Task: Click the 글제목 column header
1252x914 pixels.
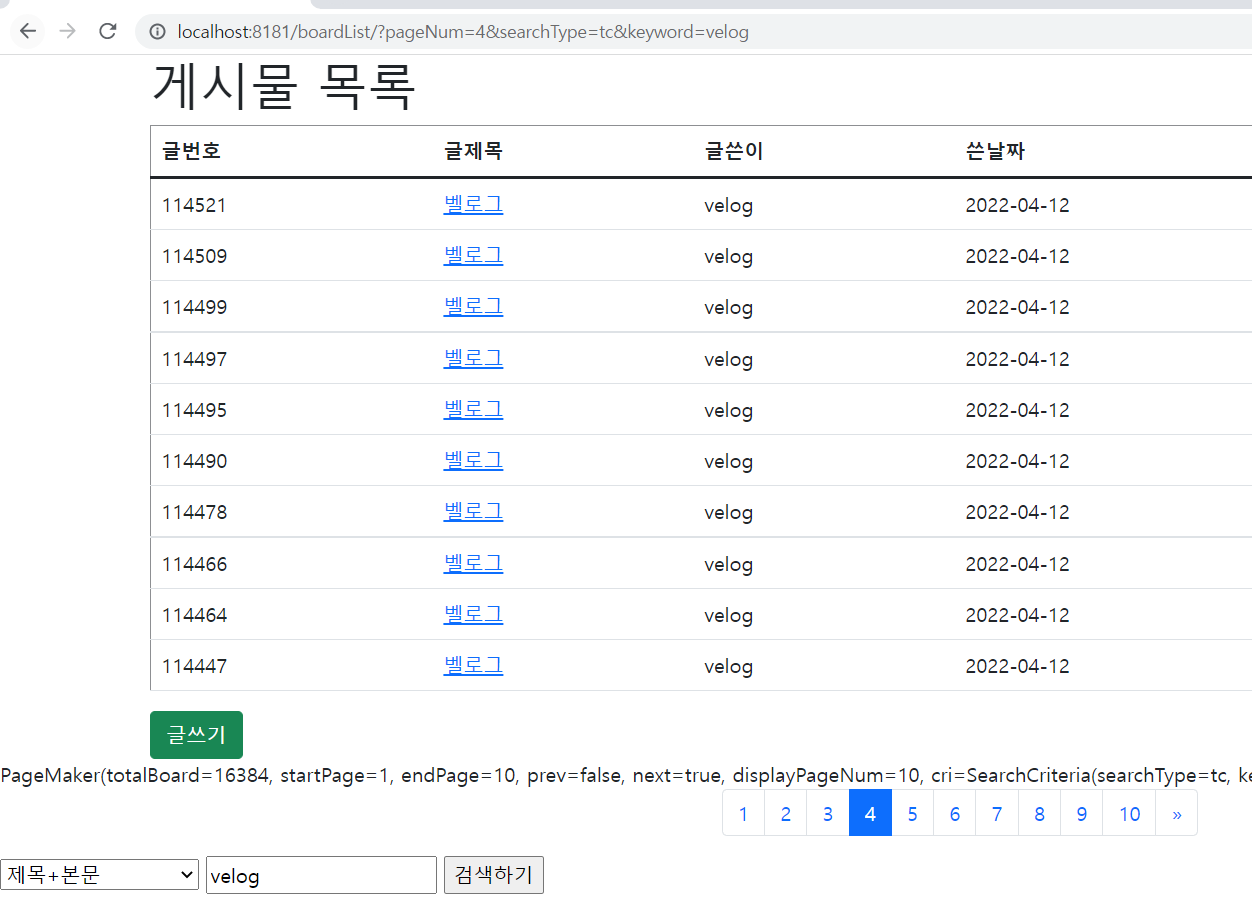Action: coord(473,151)
